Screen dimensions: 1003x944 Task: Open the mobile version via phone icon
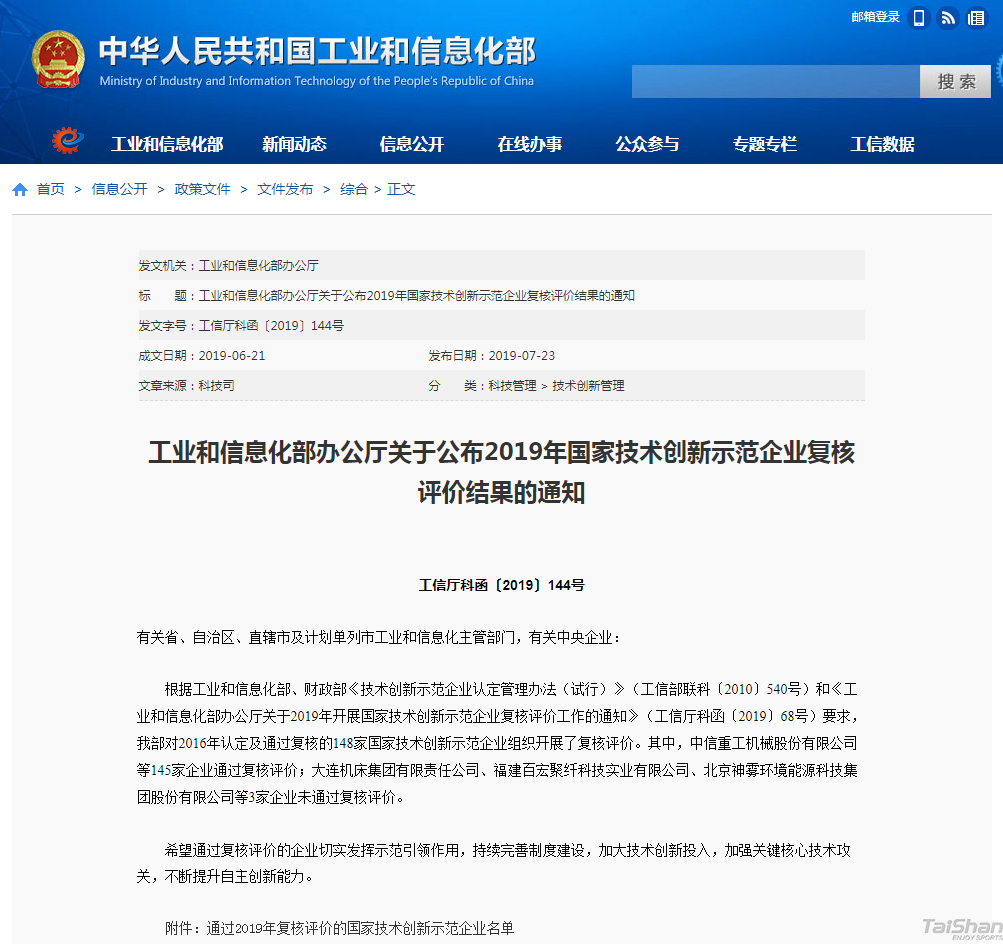[917, 17]
